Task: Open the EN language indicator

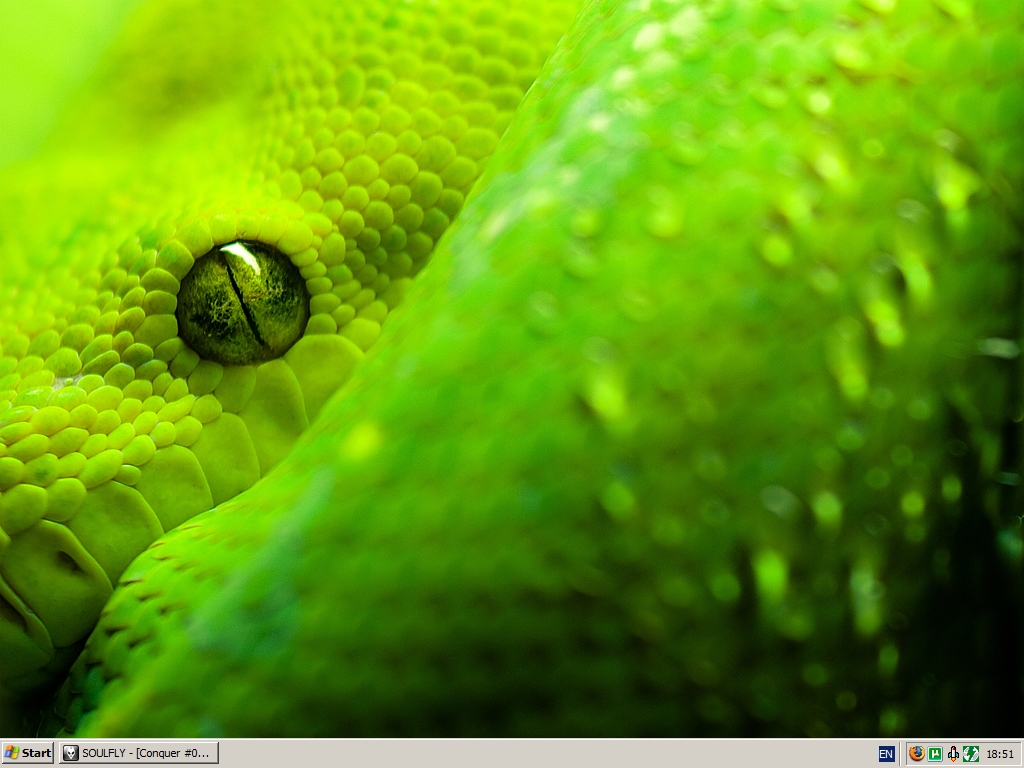Action: click(x=886, y=754)
